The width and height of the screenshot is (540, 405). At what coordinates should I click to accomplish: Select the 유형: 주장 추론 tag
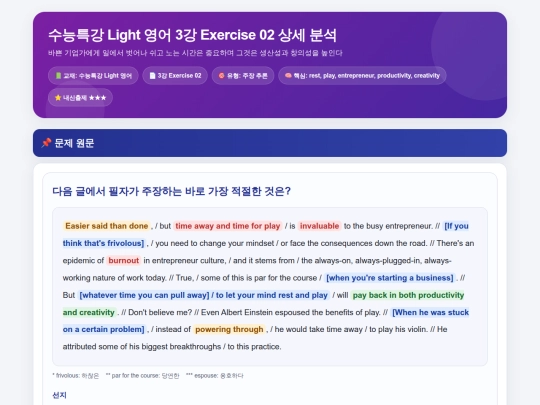click(243, 76)
